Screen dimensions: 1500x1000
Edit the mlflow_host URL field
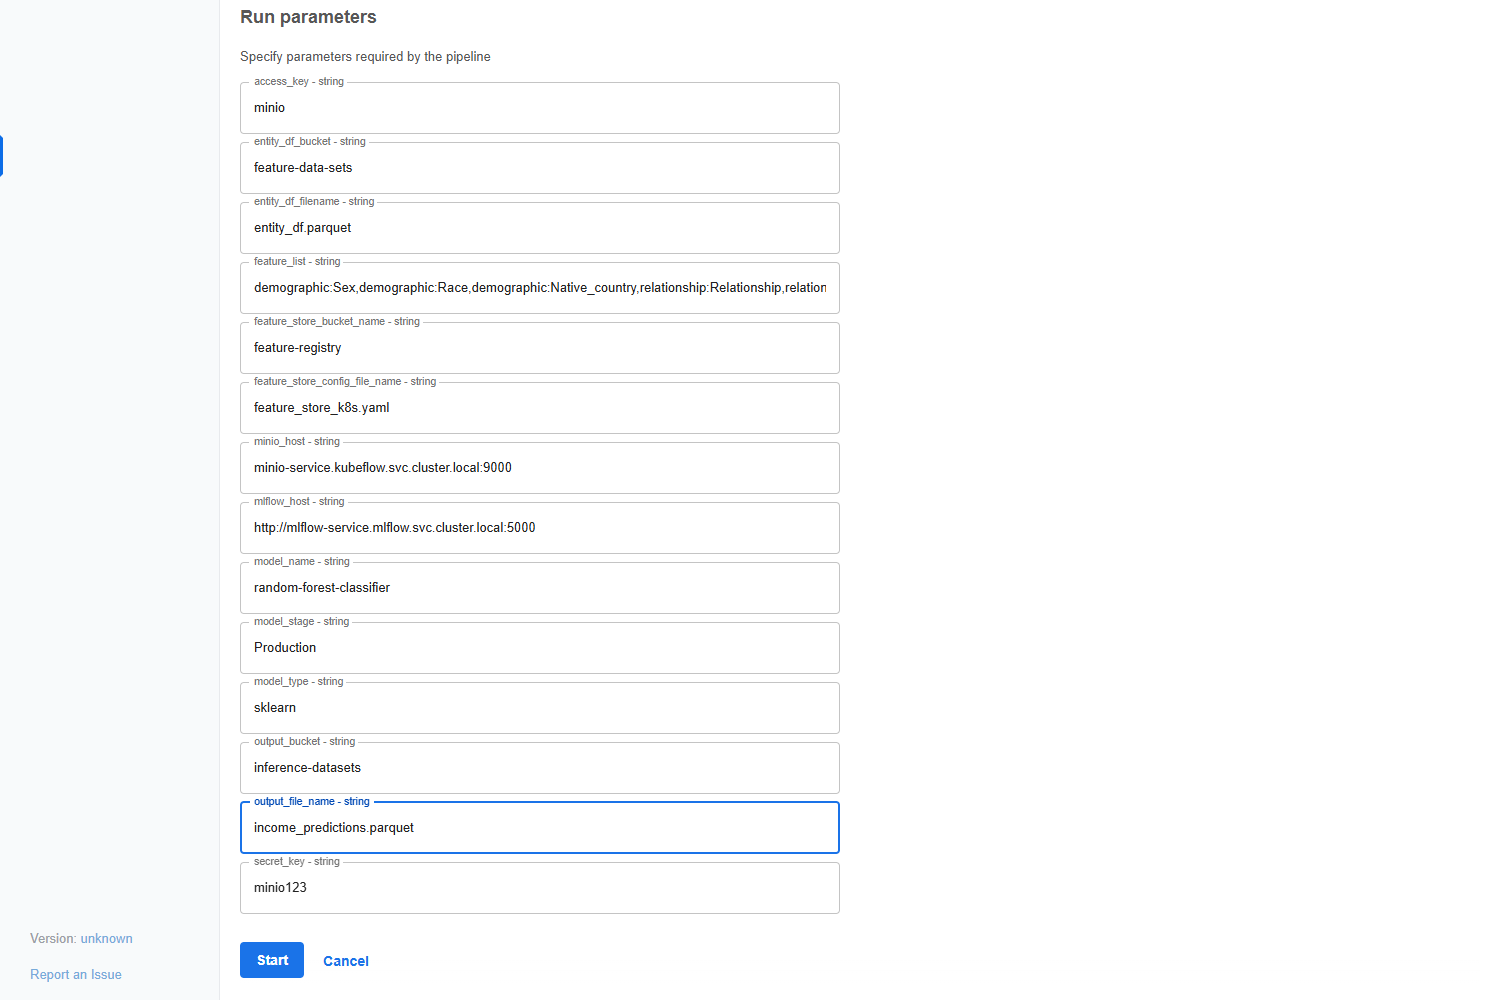click(540, 528)
